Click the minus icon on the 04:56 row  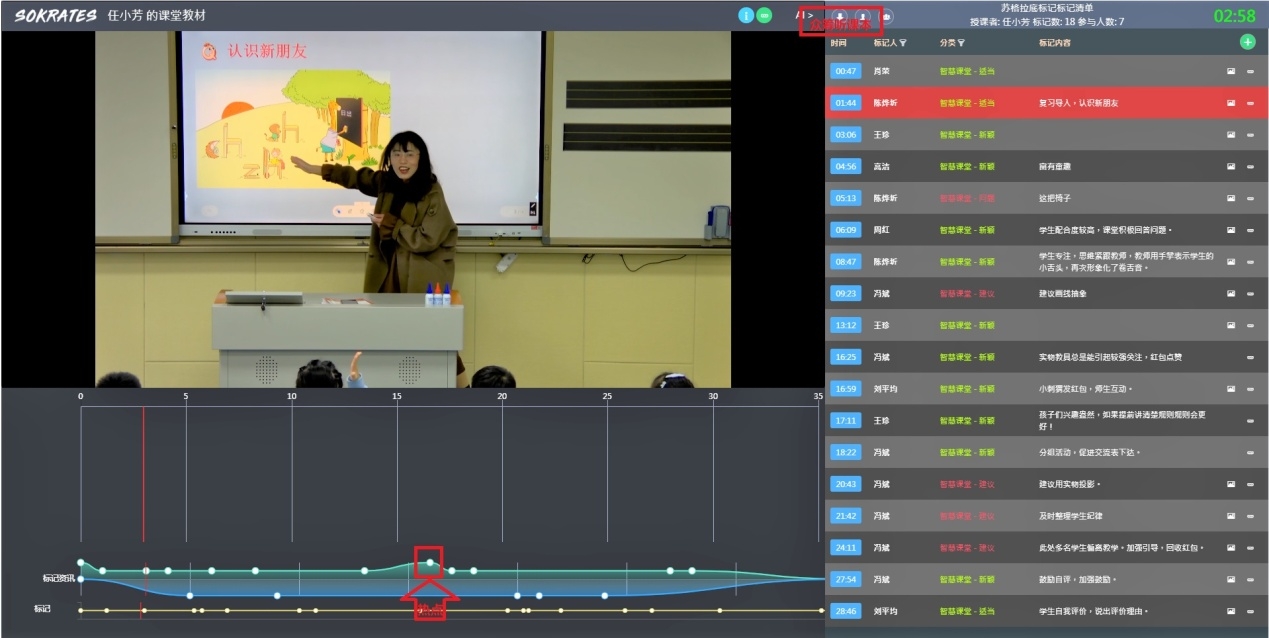click(x=1250, y=166)
